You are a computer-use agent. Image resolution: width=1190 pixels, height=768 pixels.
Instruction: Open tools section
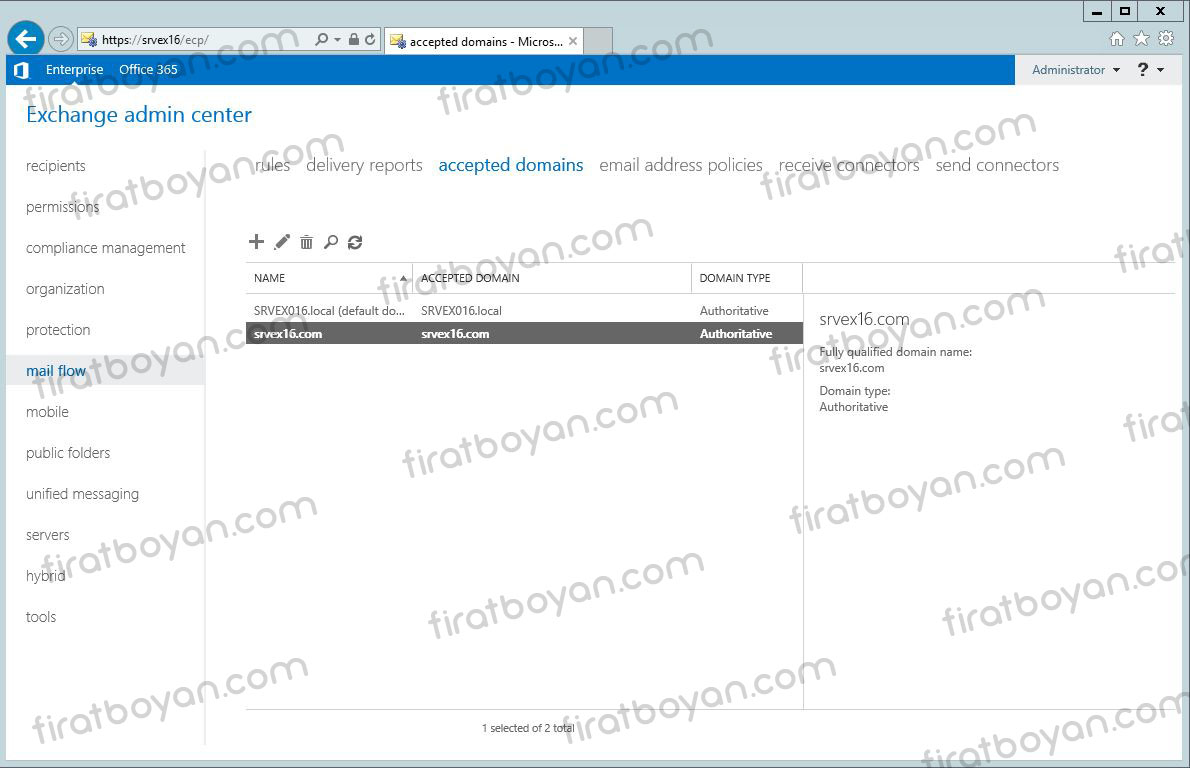click(x=41, y=616)
